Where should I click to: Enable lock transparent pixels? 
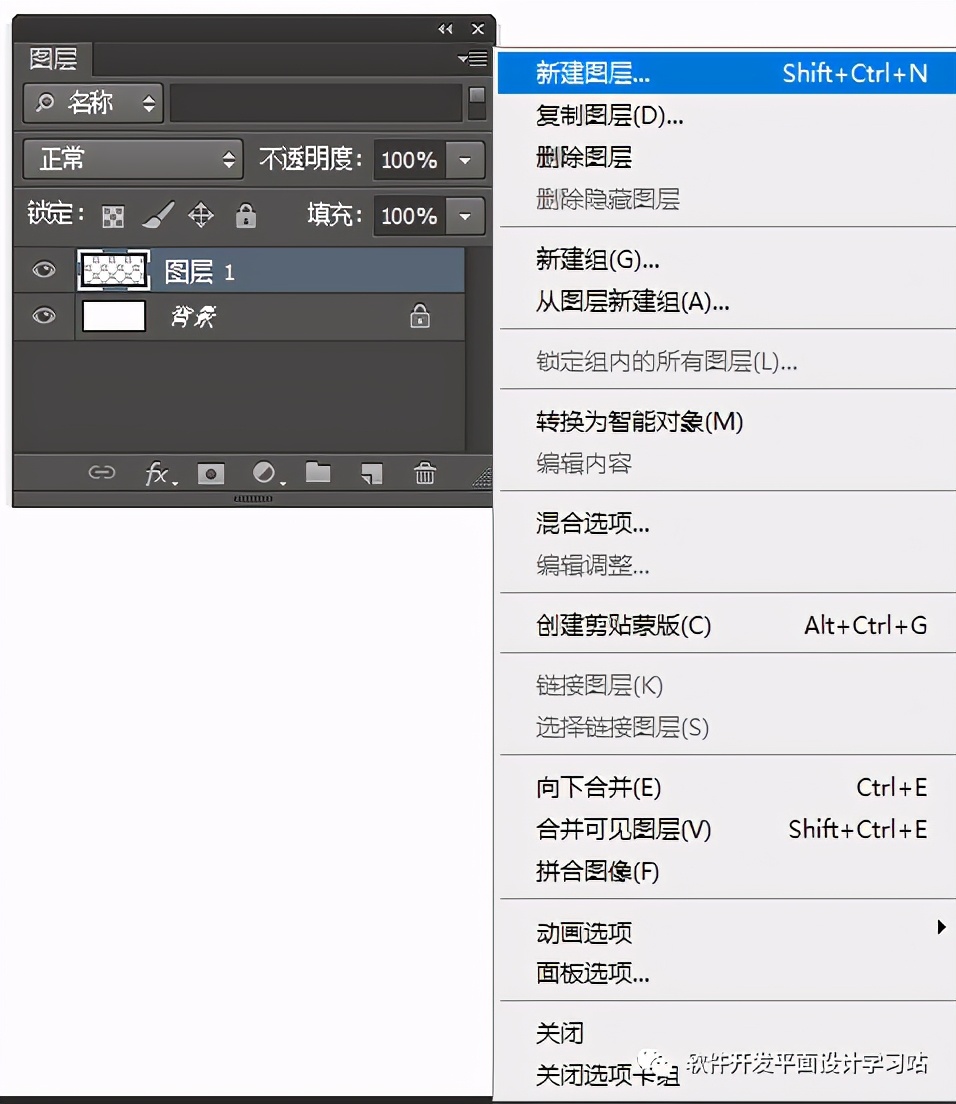tap(111, 216)
